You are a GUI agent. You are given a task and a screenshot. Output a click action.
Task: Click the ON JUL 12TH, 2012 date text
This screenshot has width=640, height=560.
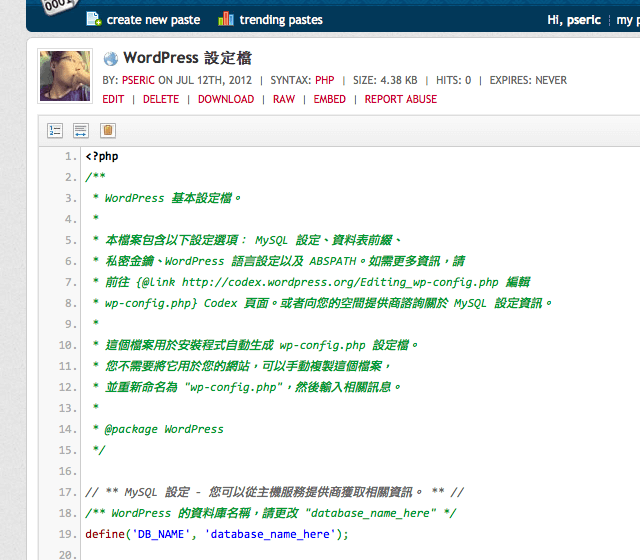point(205,80)
